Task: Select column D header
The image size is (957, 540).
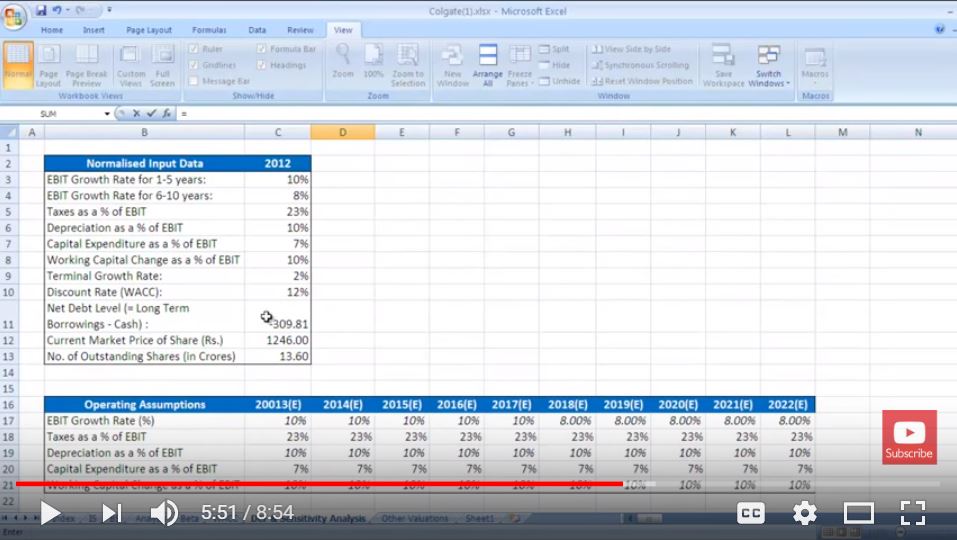Action: (x=342, y=132)
